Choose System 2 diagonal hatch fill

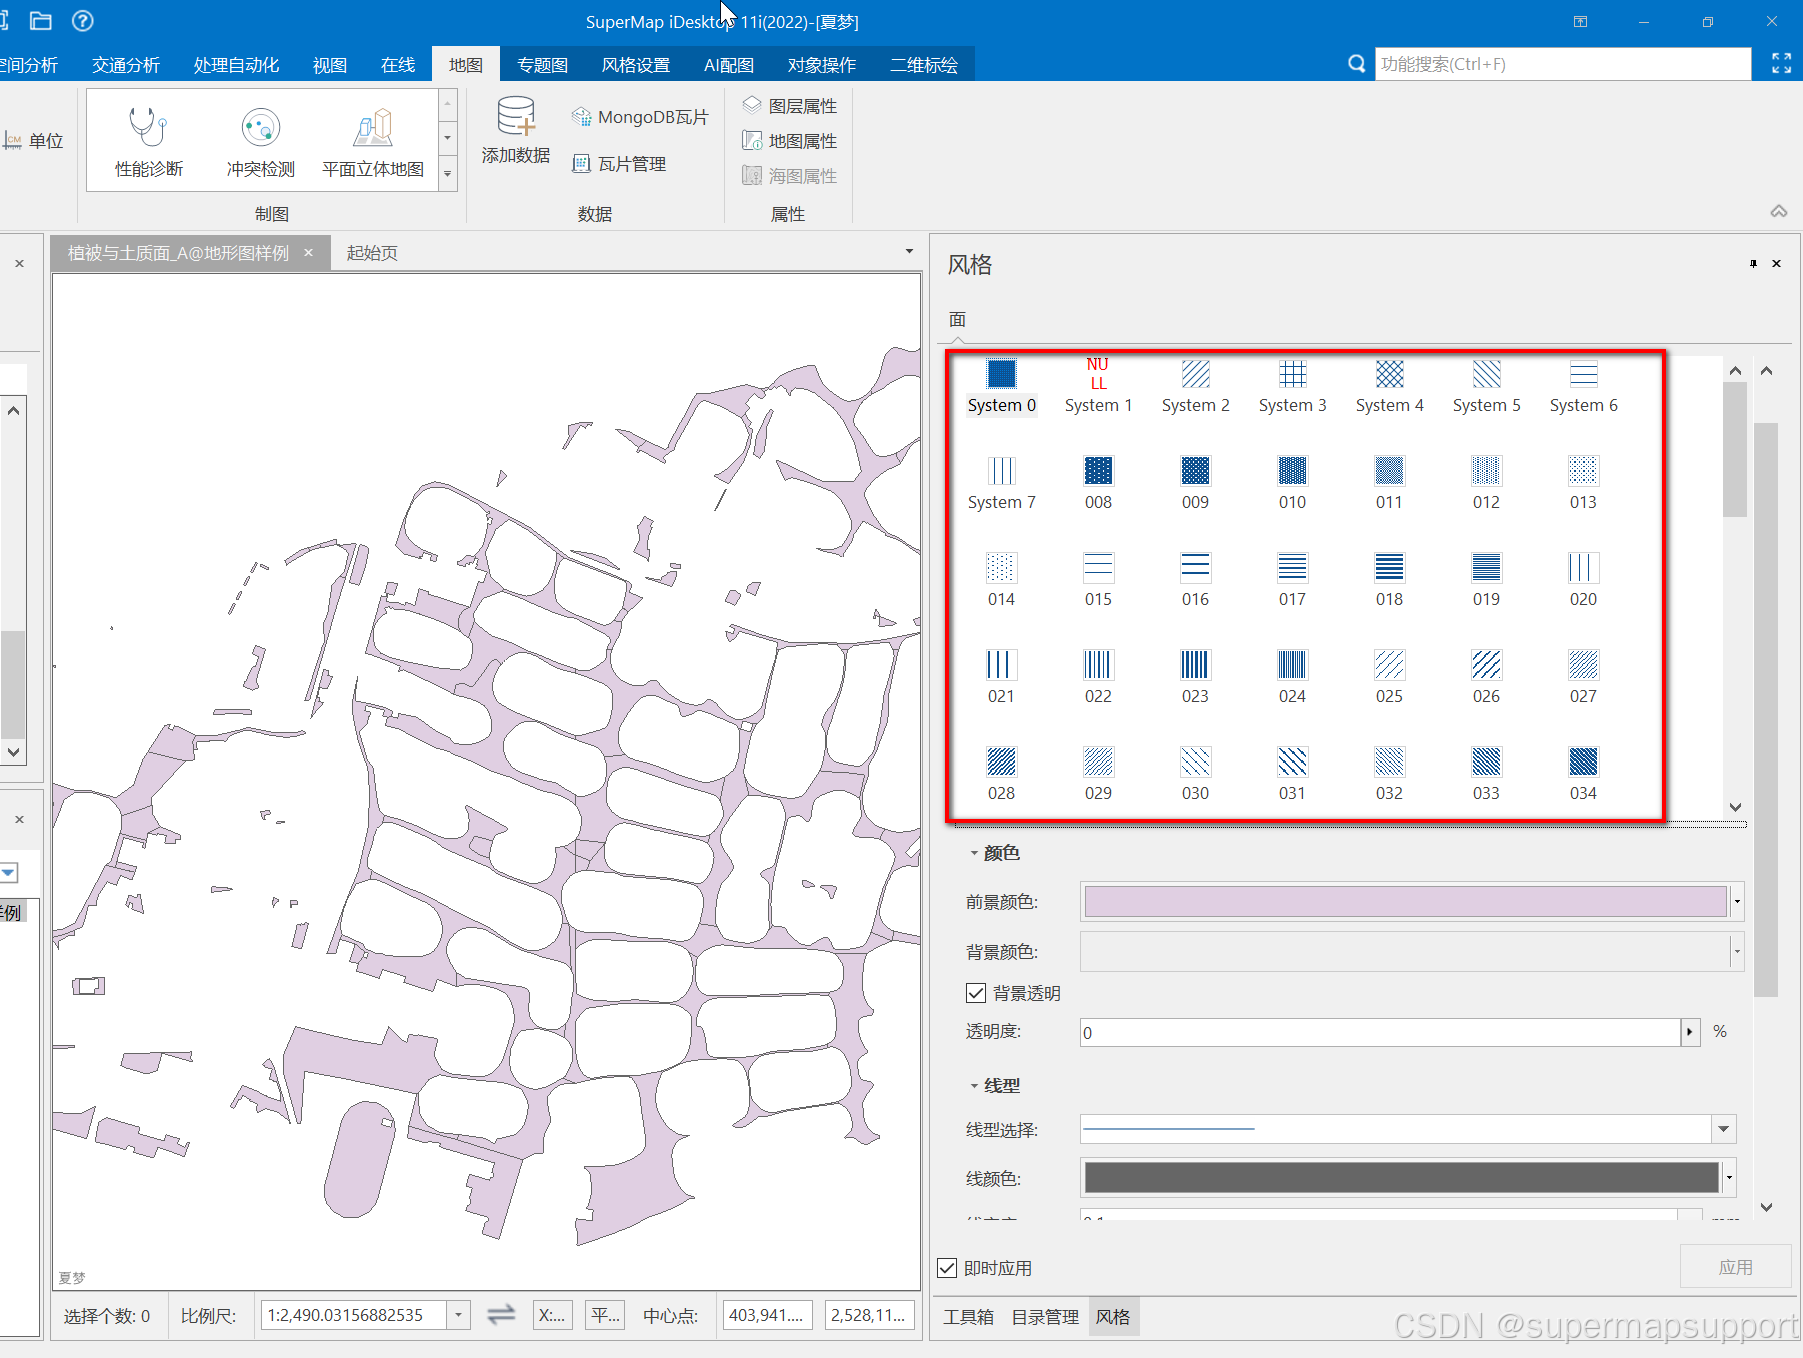1195,386
